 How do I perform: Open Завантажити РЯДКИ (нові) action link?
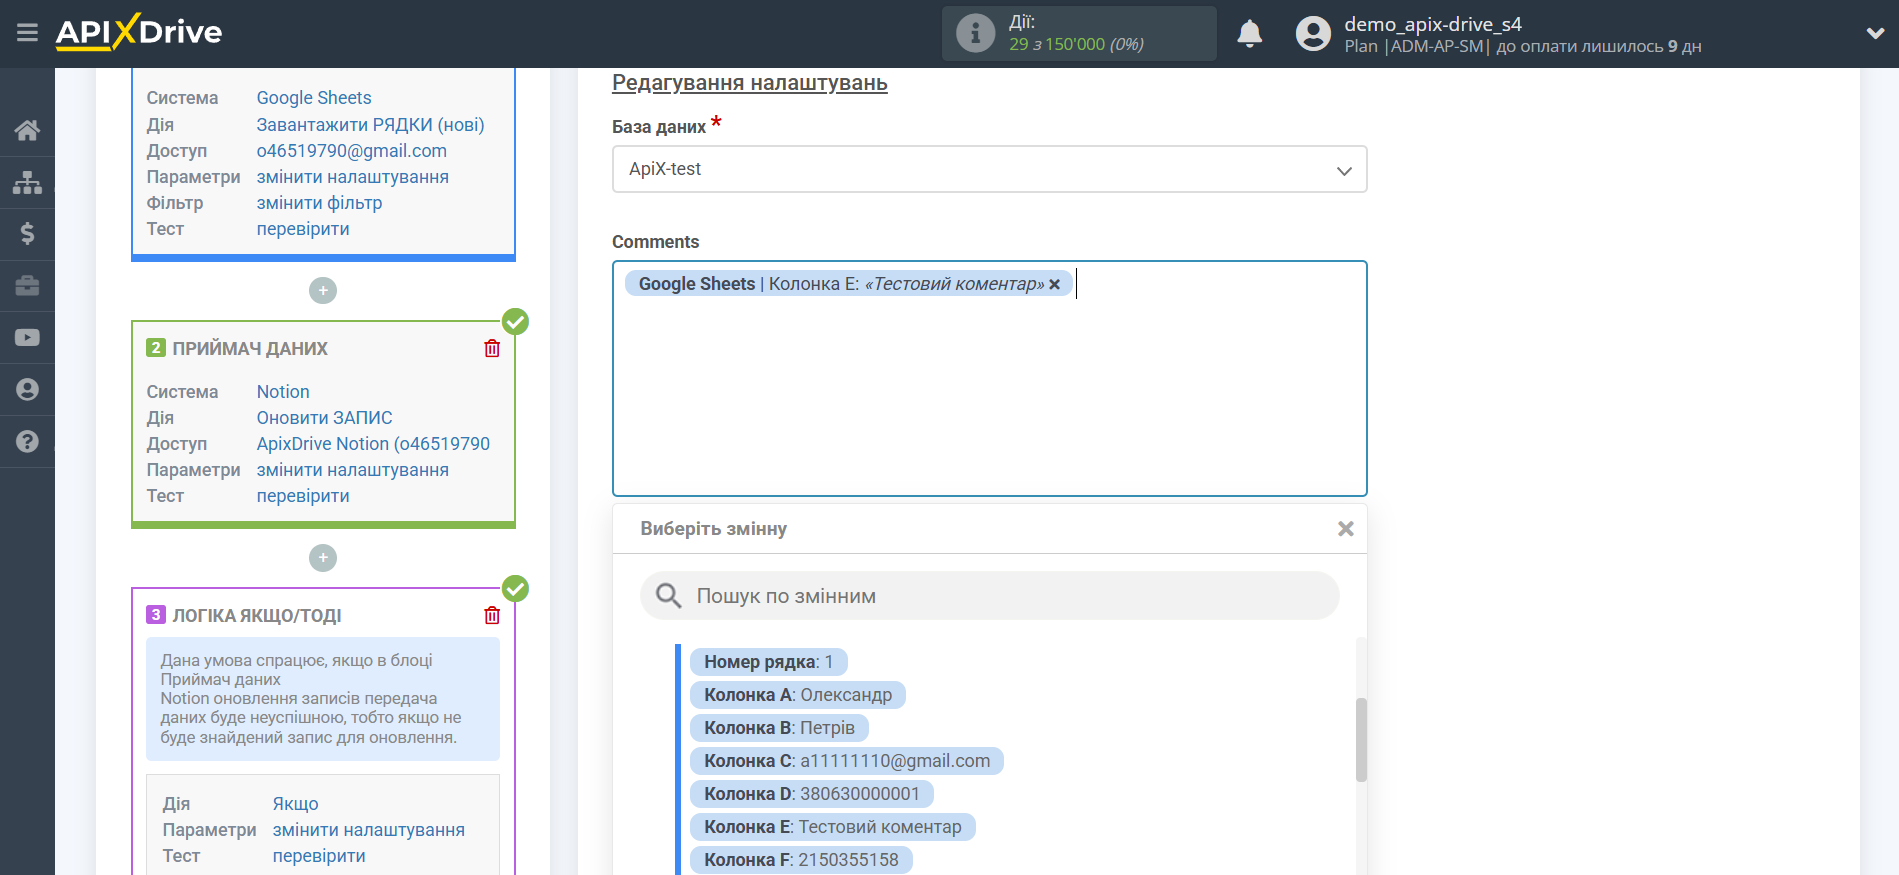pyautogui.click(x=370, y=125)
